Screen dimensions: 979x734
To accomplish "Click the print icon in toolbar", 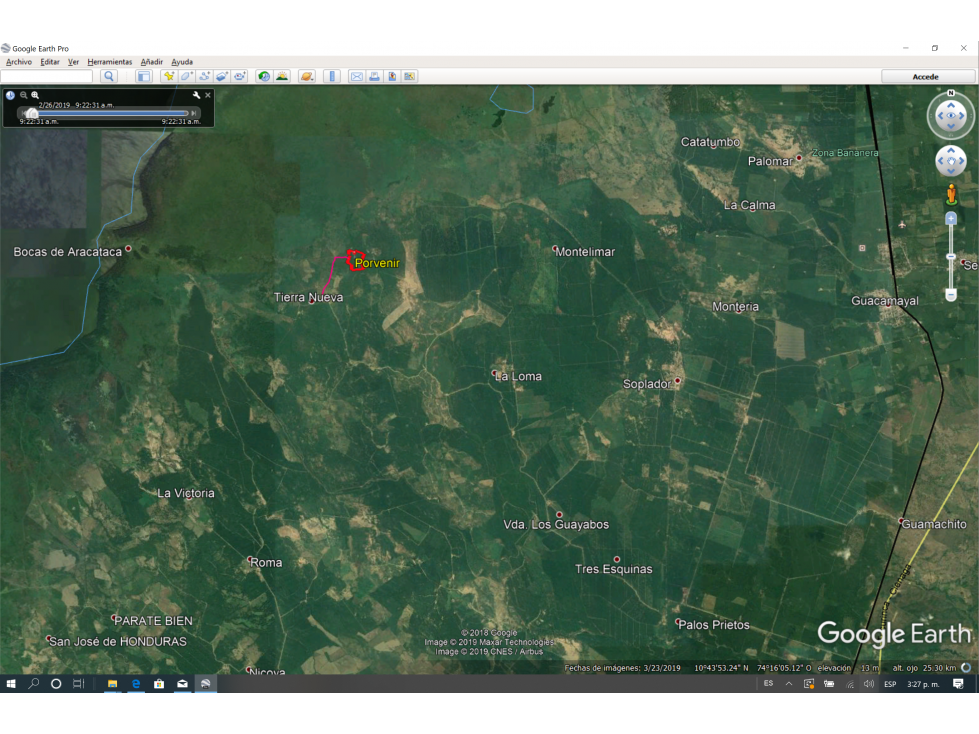I will (374, 76).
